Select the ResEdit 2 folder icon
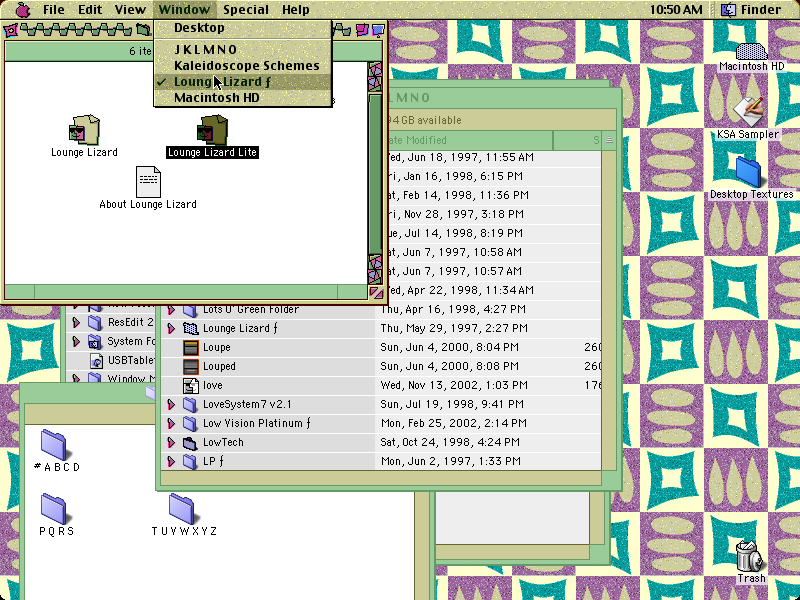The width and height of the screenshot is (800, 600). pos(95,322)
